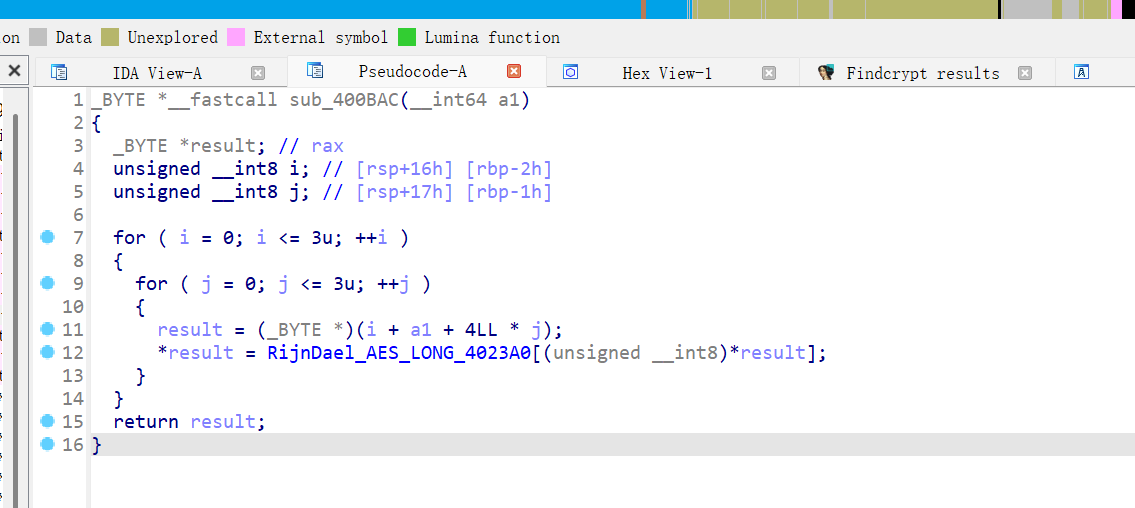Screen dimensions: 1135x508
Task: Click the Unexplored legend color swatch
Action: pos(110,37)
